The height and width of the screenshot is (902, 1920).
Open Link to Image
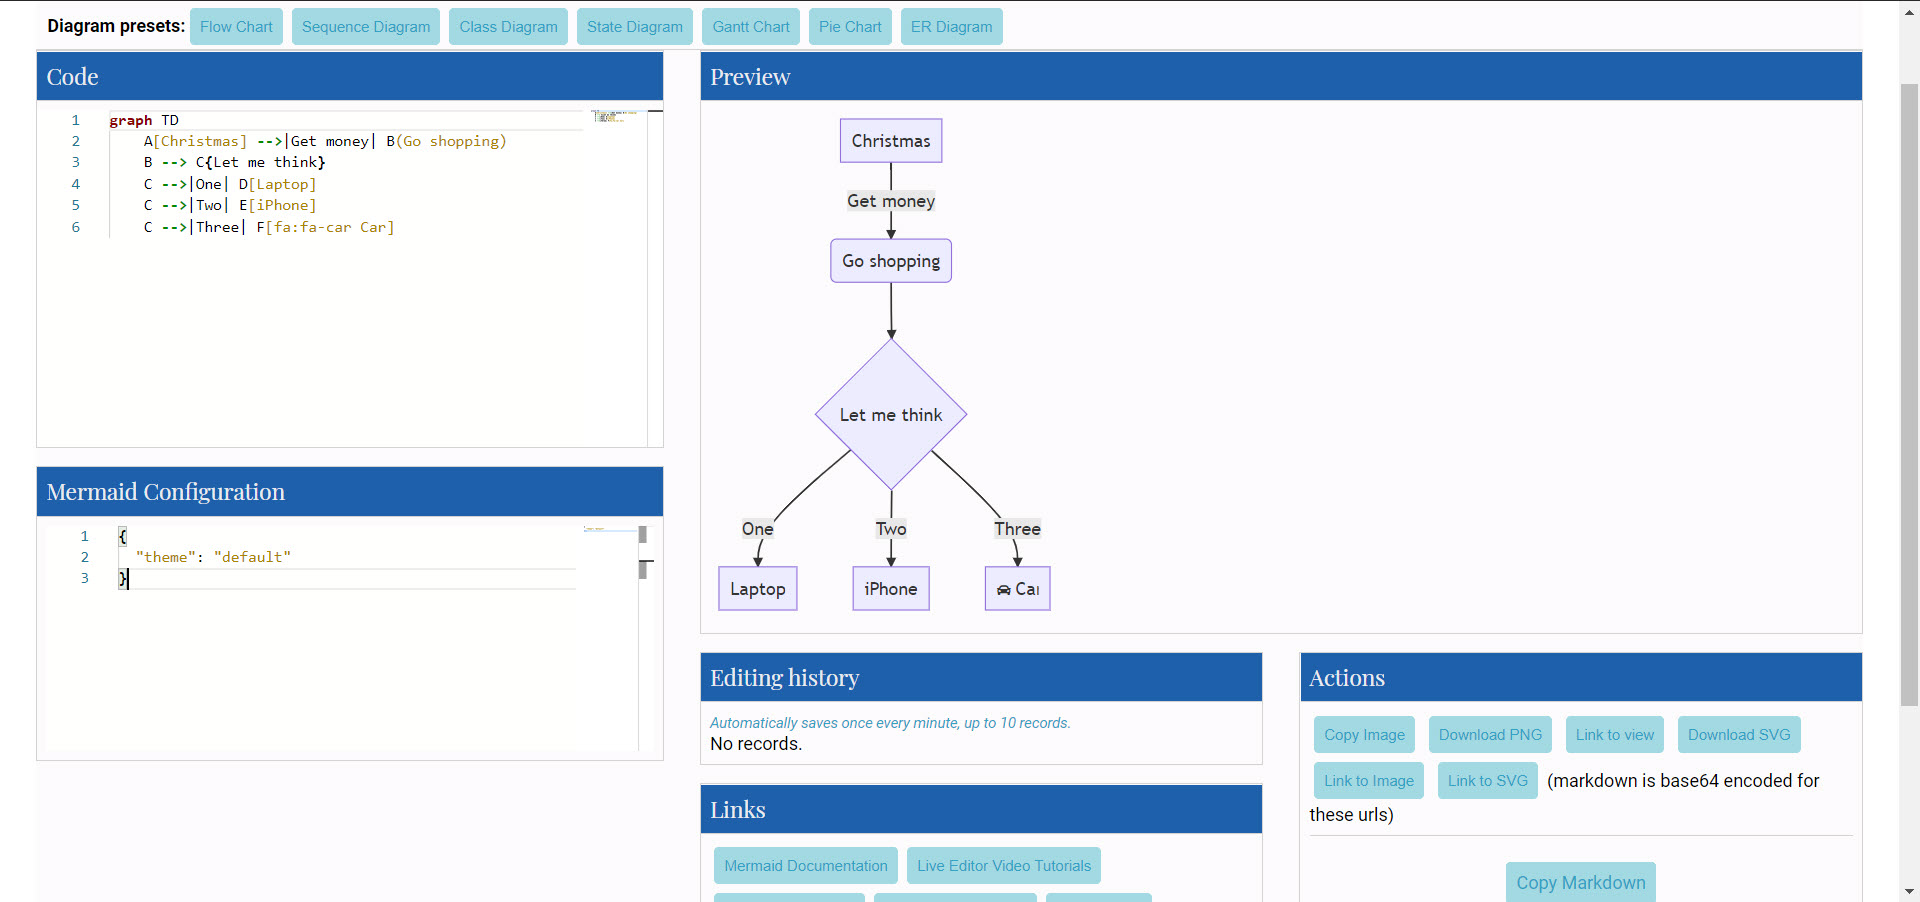coord(1369,781)
